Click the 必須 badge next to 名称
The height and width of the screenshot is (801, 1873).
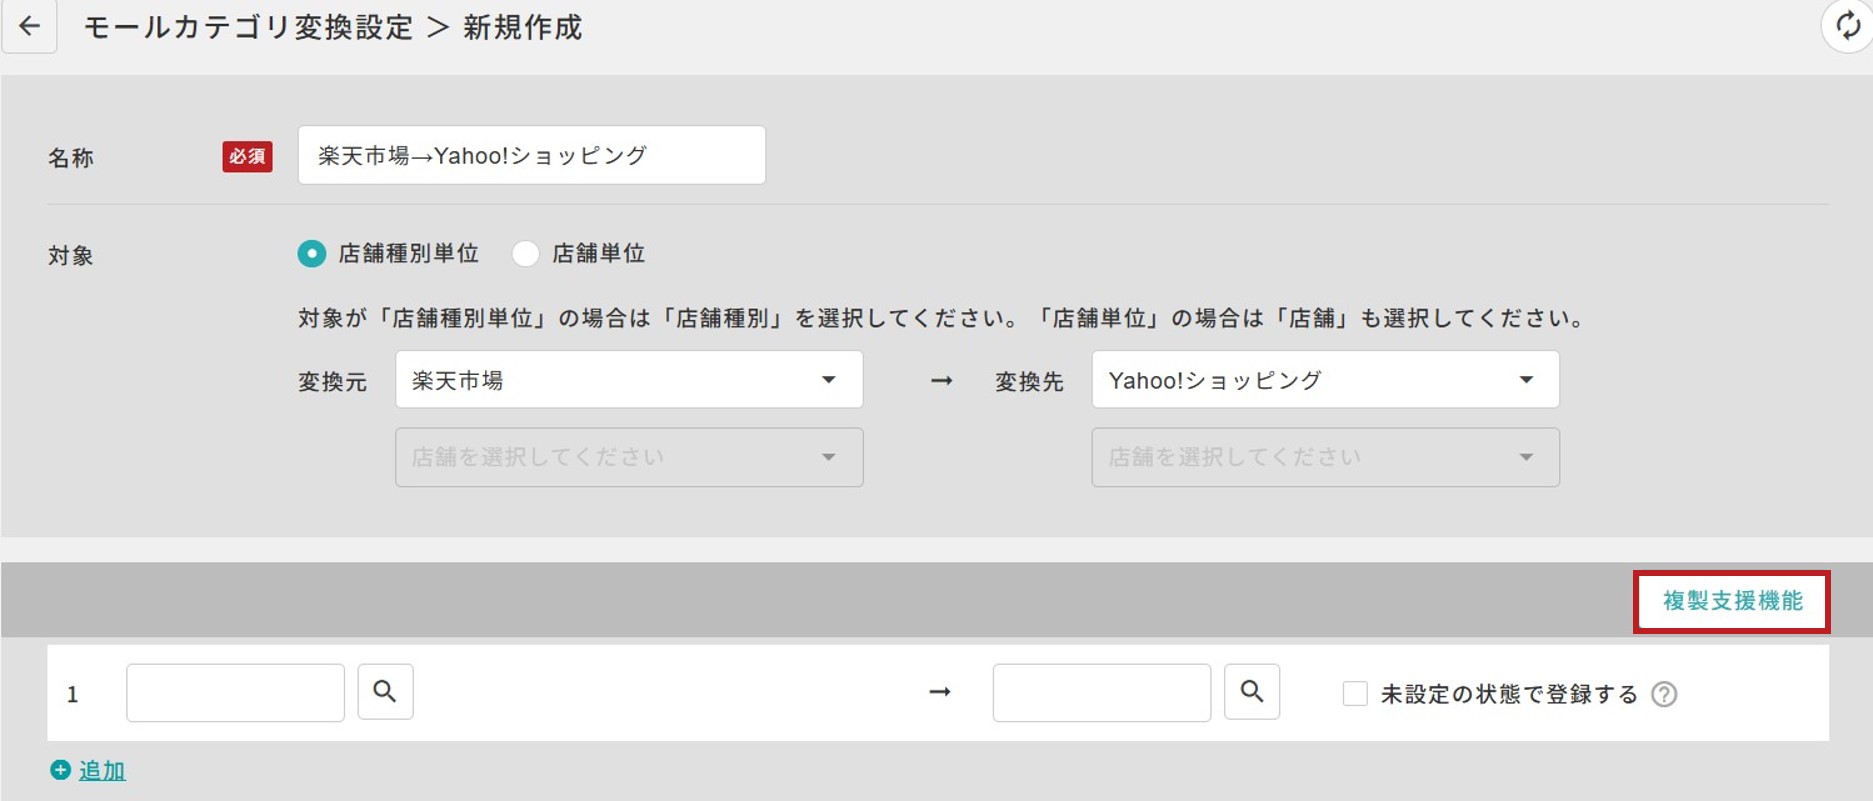click(247, 157)
